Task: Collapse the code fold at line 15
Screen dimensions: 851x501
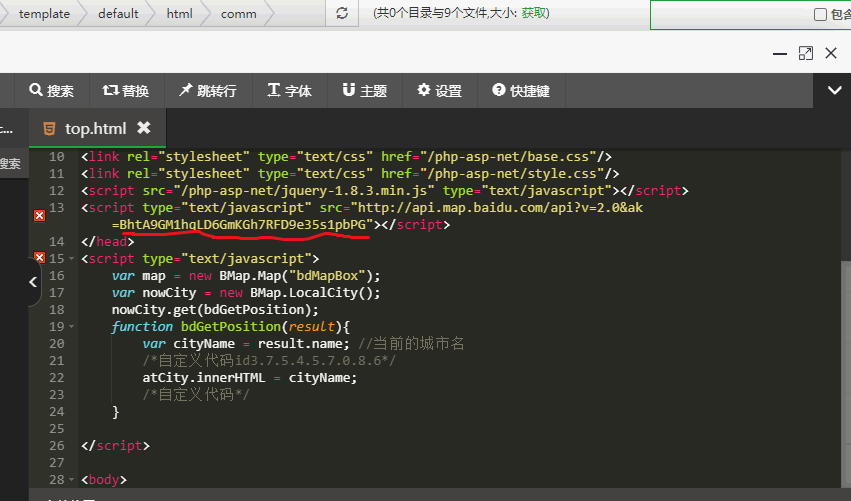Action: 72,259
